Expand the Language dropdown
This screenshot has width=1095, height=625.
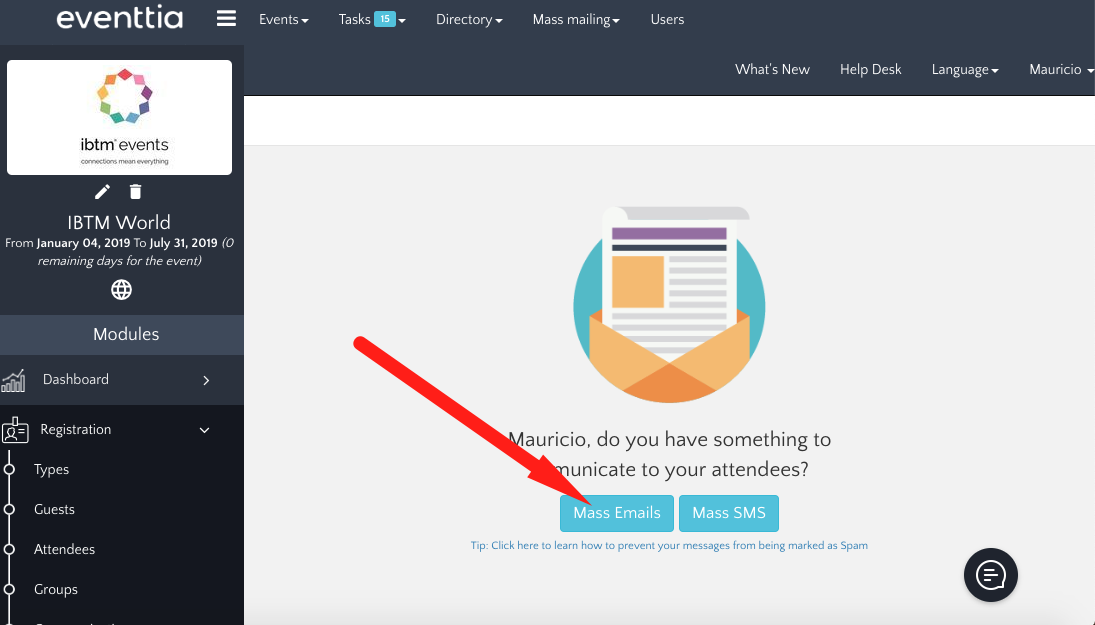click(x=965, y=70)
